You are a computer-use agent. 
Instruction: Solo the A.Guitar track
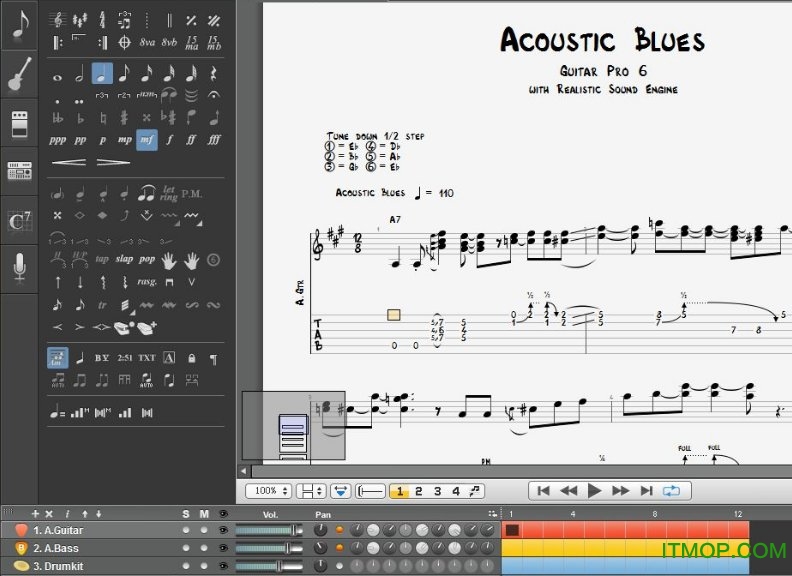point(186,530)
